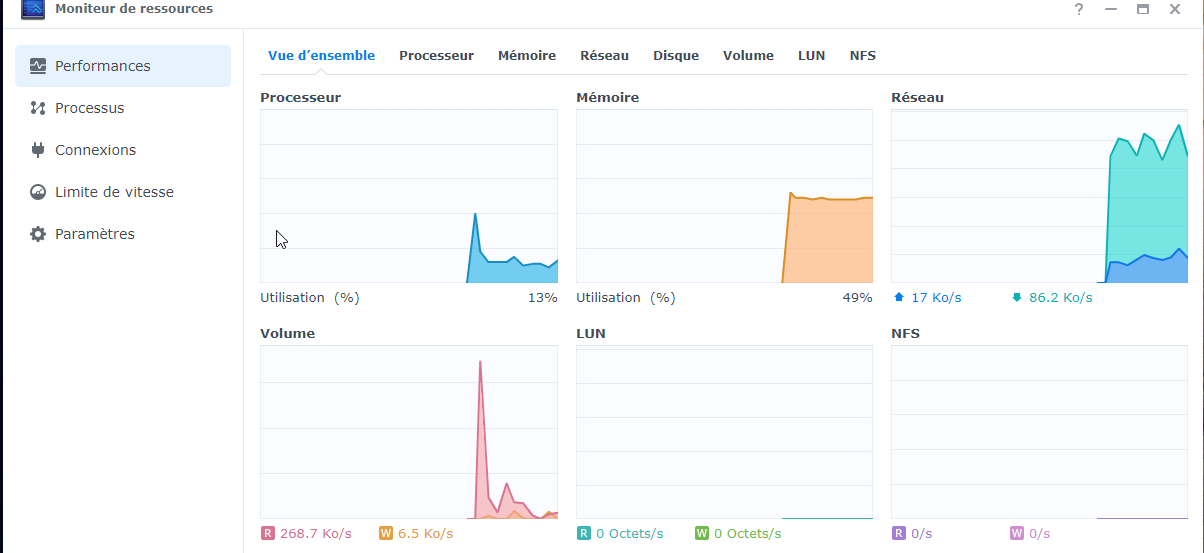Open help with the question mark icon
Screen dimensions: 1204x553
tap(1079, 9)
